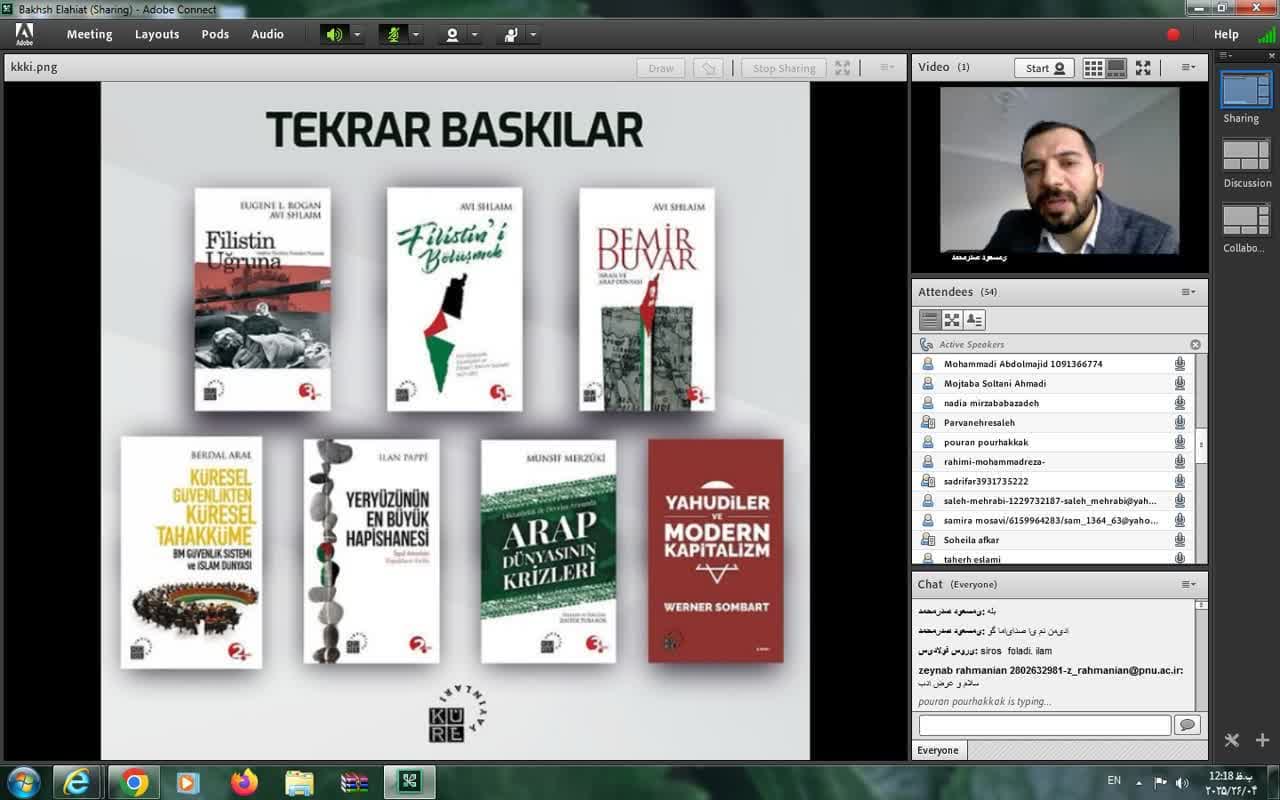This screenshot has height=800, width=1280.
Task: Select the Discussion layout thumbnail
Action: [x=1246, y=155]
